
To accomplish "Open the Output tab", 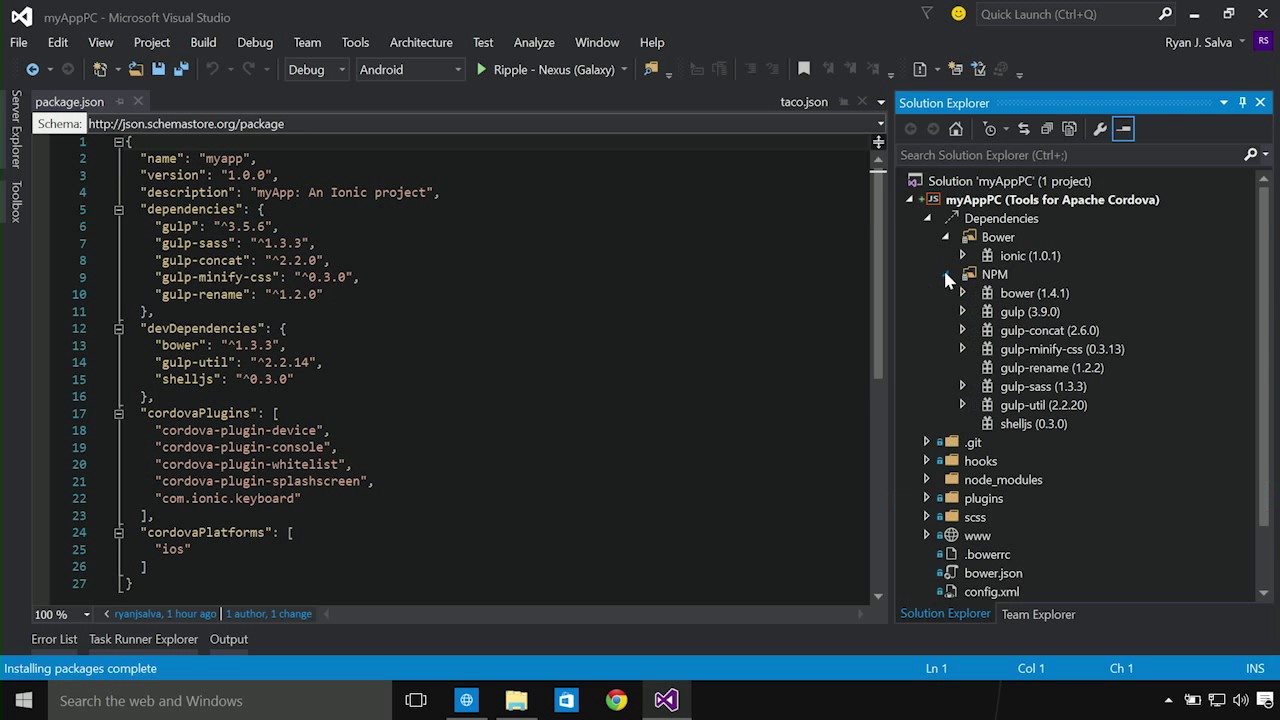I will pyautogui.click(x=228, y=639).
